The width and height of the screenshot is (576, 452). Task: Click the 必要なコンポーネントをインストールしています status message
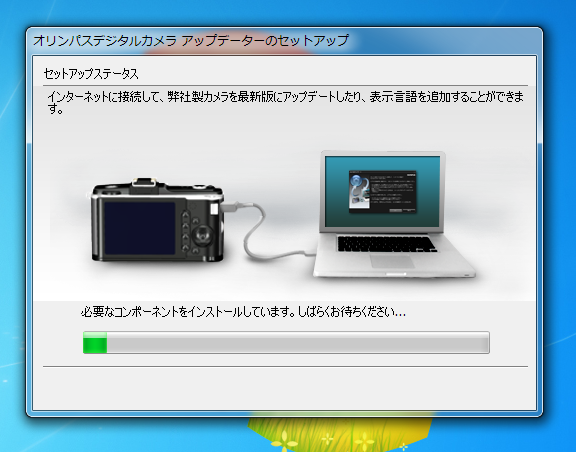click(x=243, y=312)
